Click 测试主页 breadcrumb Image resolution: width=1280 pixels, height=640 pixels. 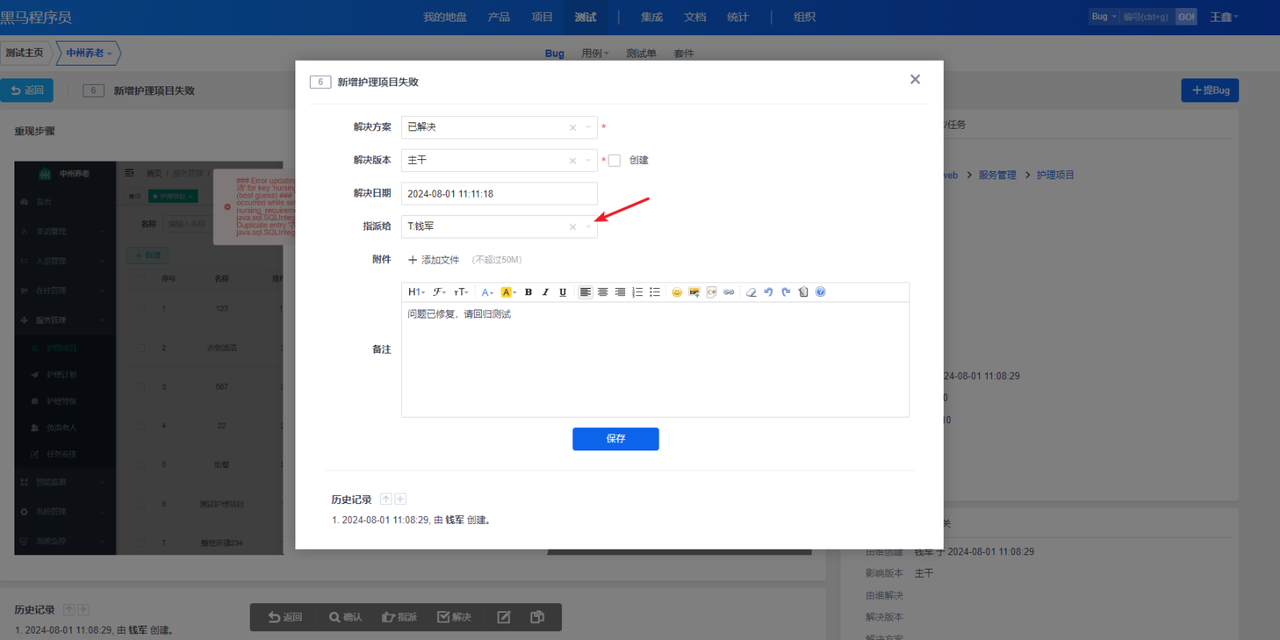(x=24, y=53)
